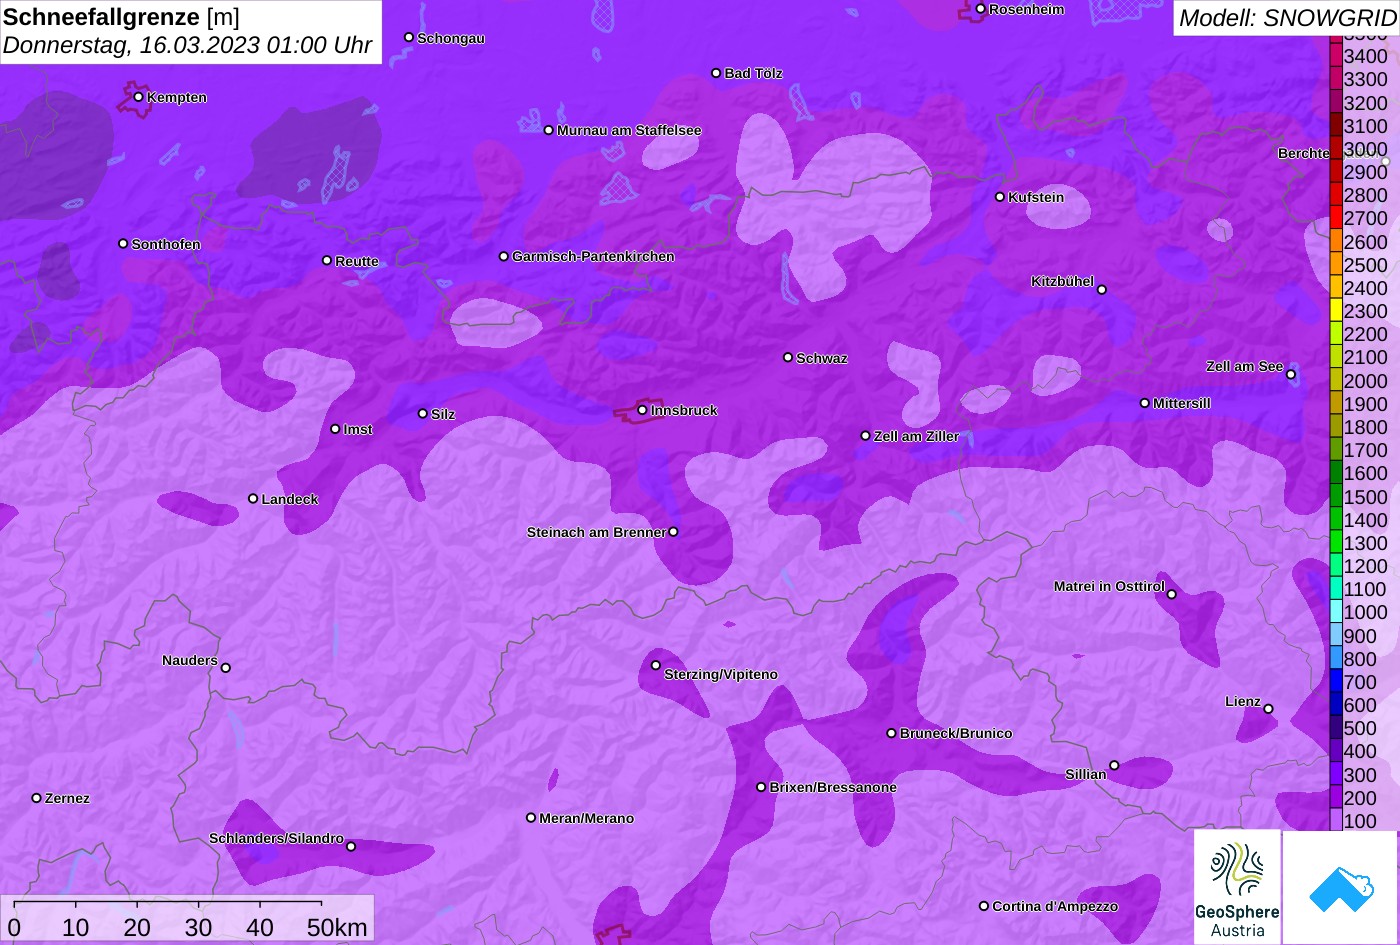The width and height of the screenshot is (1400, 945).
Task: Pick the Kufstein map marker
Action: point(1000,197)
